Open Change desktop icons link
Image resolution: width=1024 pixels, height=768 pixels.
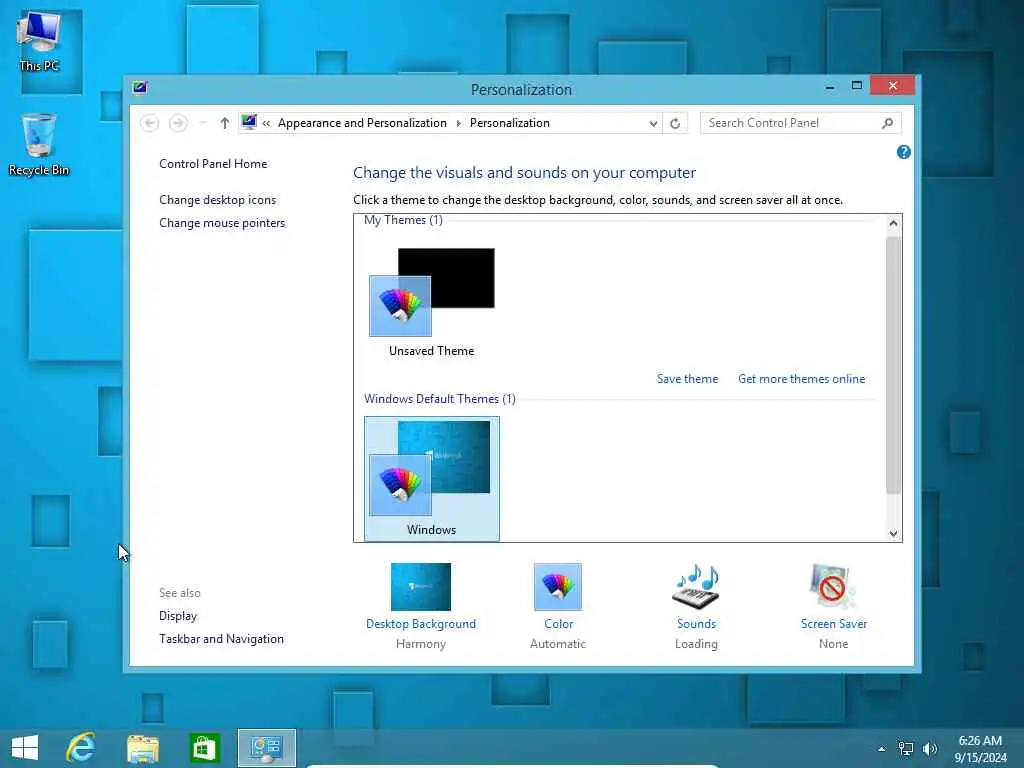[217, 200]
